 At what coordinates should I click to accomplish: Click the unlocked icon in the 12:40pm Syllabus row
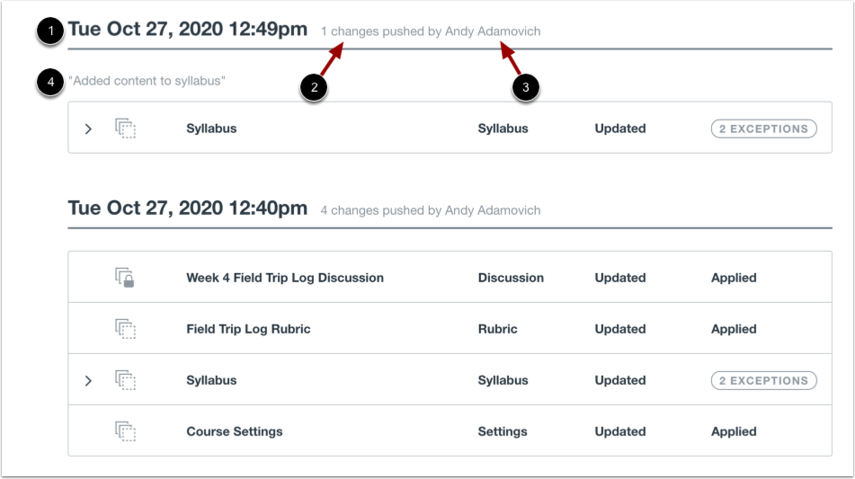[x=125, y=380]
